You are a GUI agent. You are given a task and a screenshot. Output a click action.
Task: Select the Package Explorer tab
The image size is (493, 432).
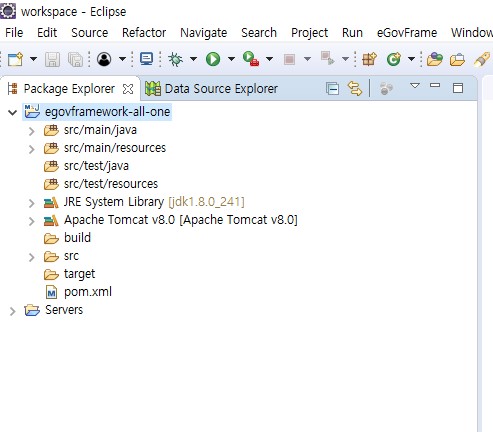pos(69,89)
